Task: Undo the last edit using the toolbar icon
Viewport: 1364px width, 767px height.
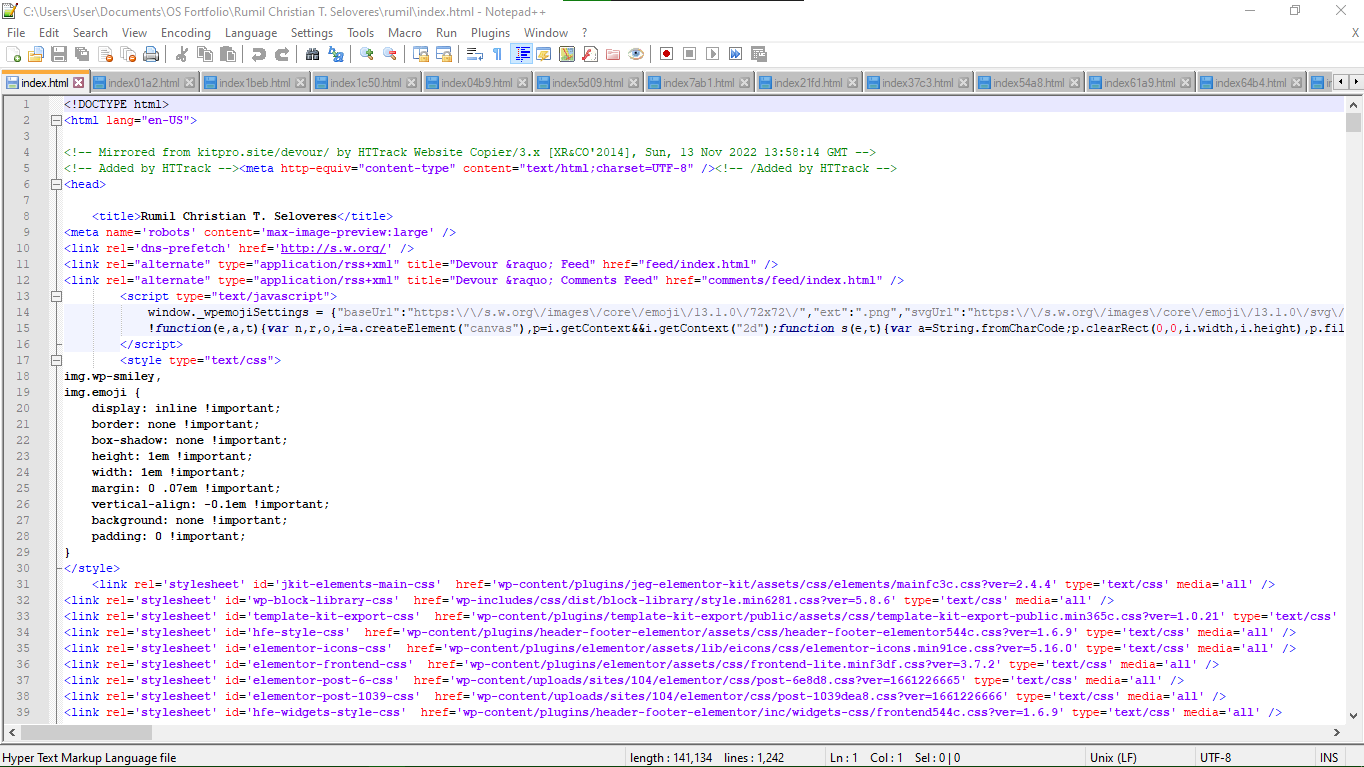Action: tap(258, 54)
